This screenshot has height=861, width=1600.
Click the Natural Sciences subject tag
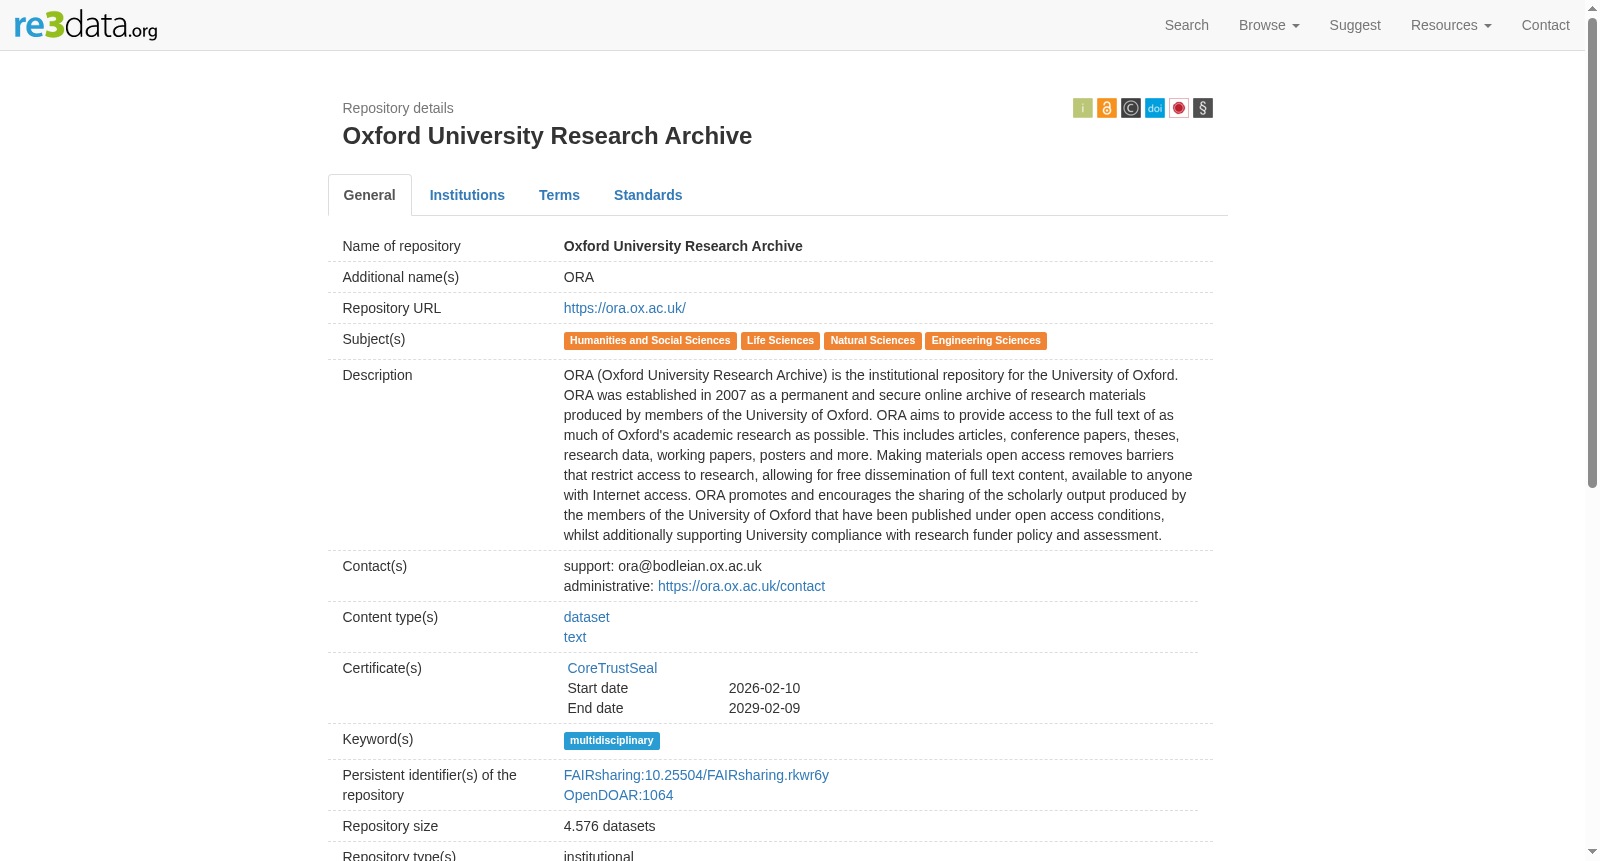pyautogui.click(x=873, y=341)
